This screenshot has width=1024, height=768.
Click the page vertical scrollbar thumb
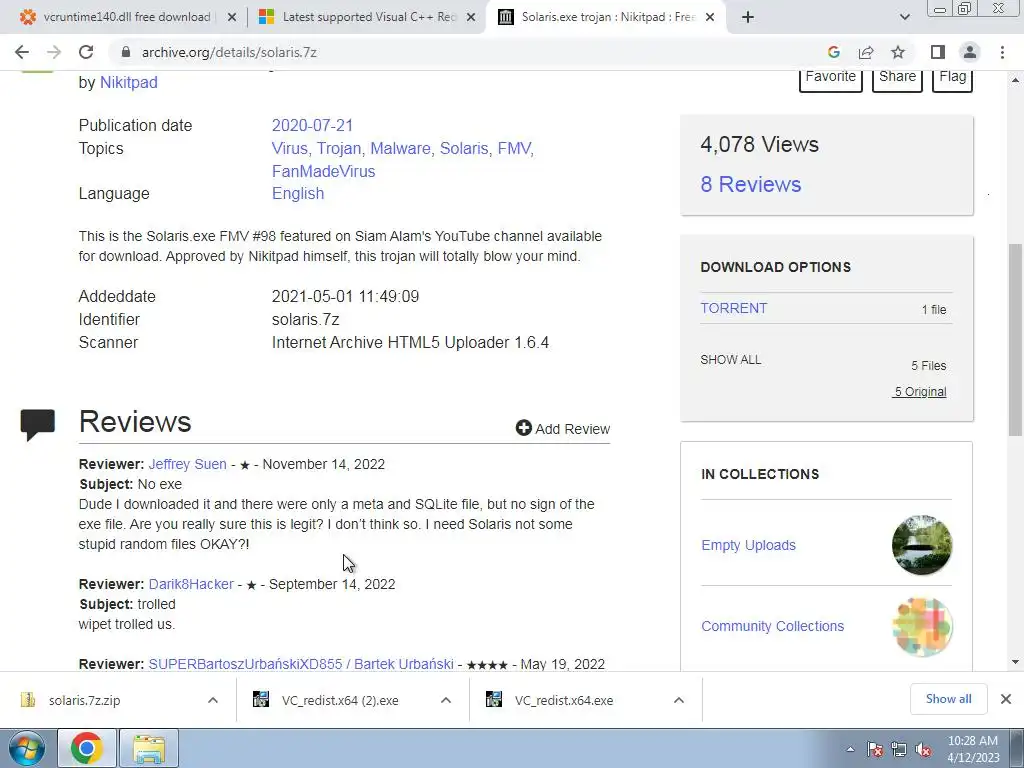[1015, 340]
